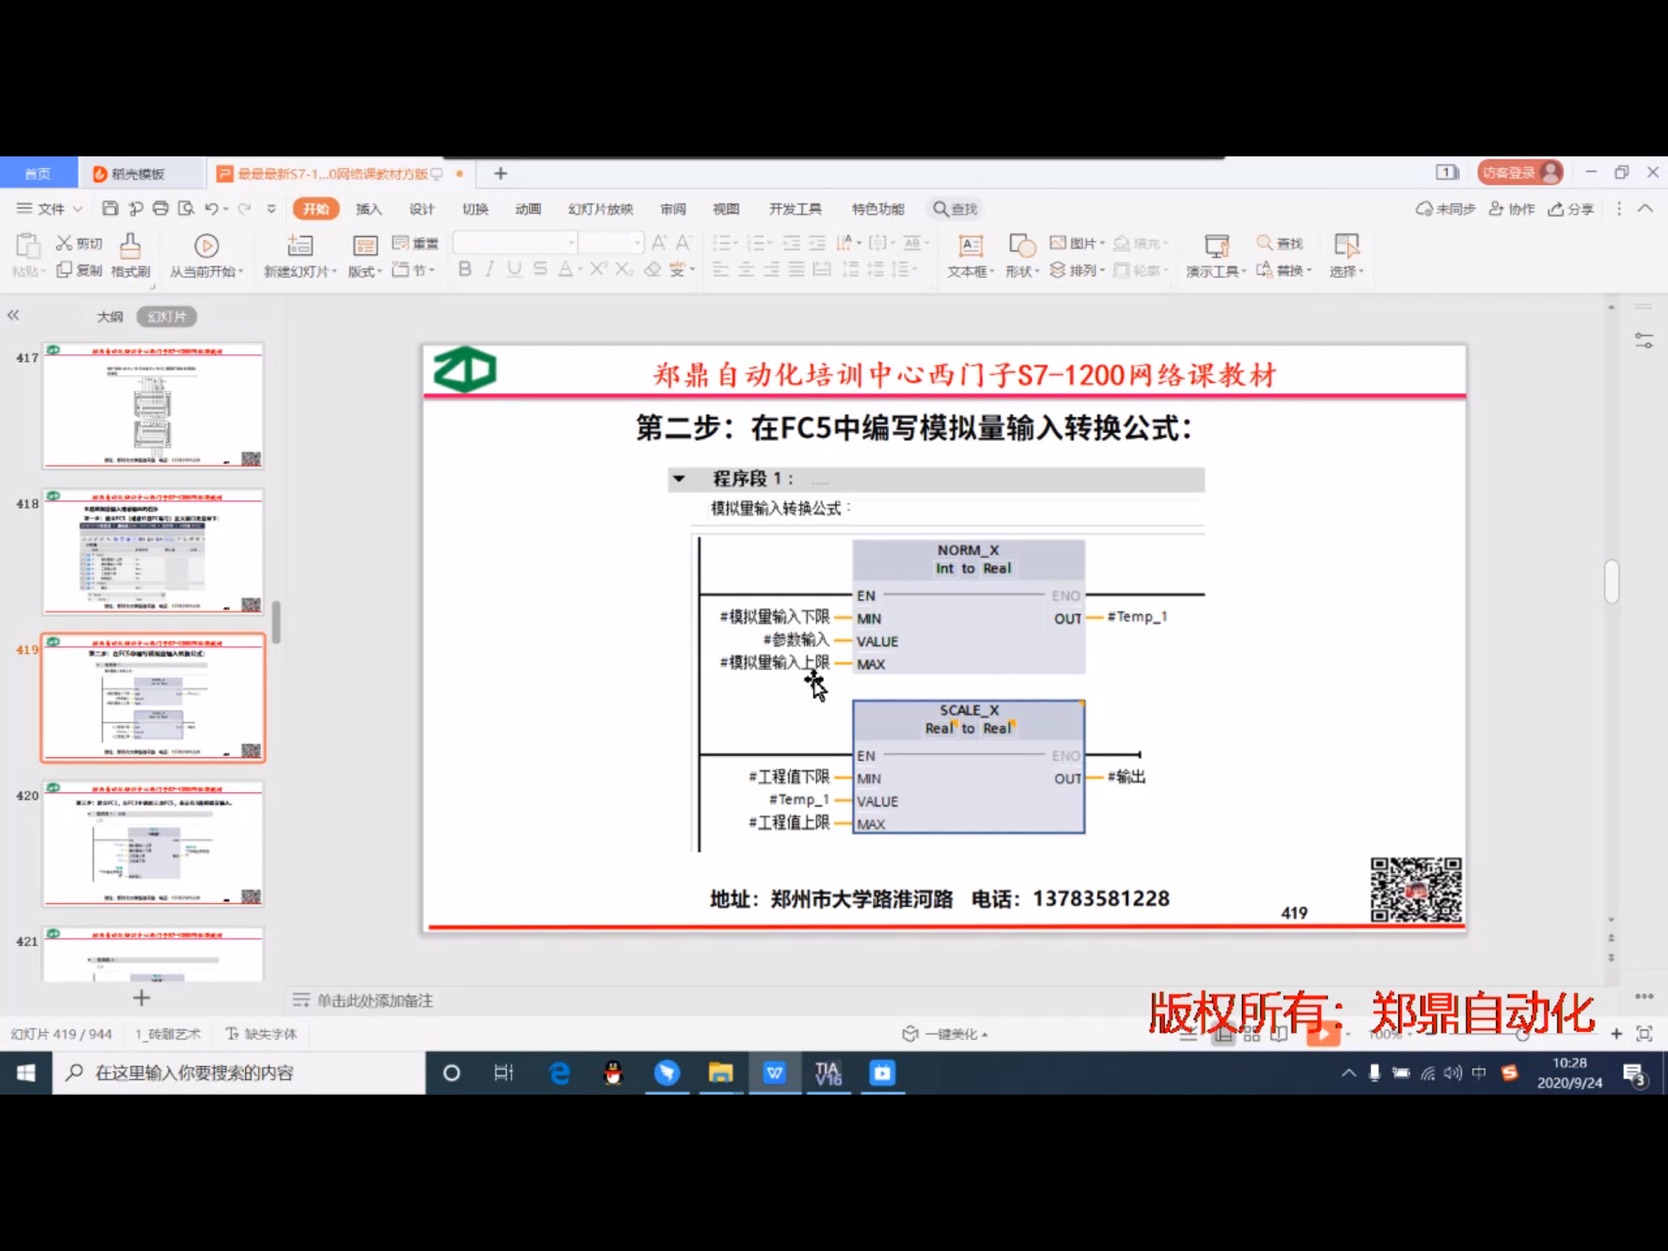Viewport: 1668px width, 1251px height.
Task: Open the Layout (版式) dropdown
Action: coord(365,256)
